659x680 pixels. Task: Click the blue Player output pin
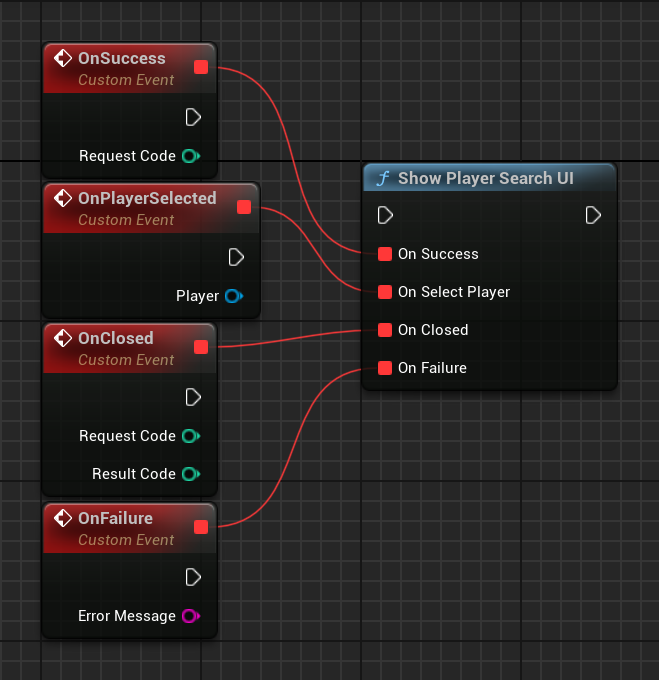233,296
